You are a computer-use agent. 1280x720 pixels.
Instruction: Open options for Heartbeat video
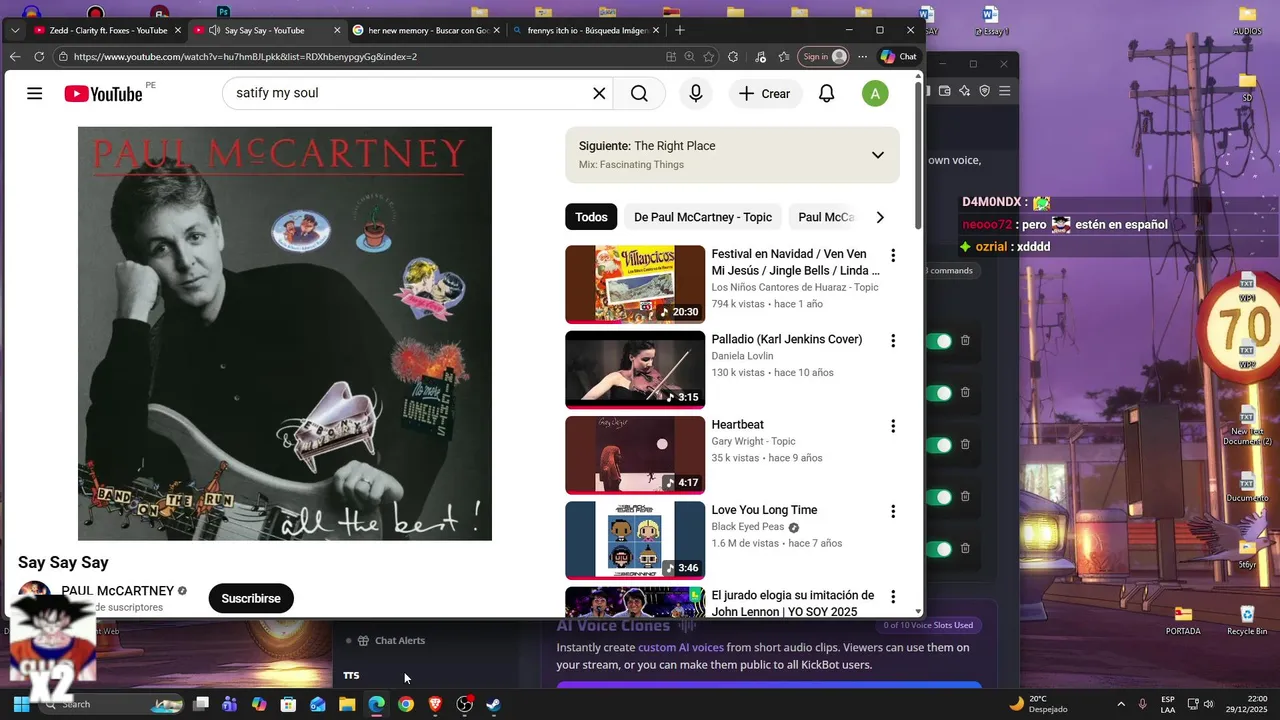point(893,426)
